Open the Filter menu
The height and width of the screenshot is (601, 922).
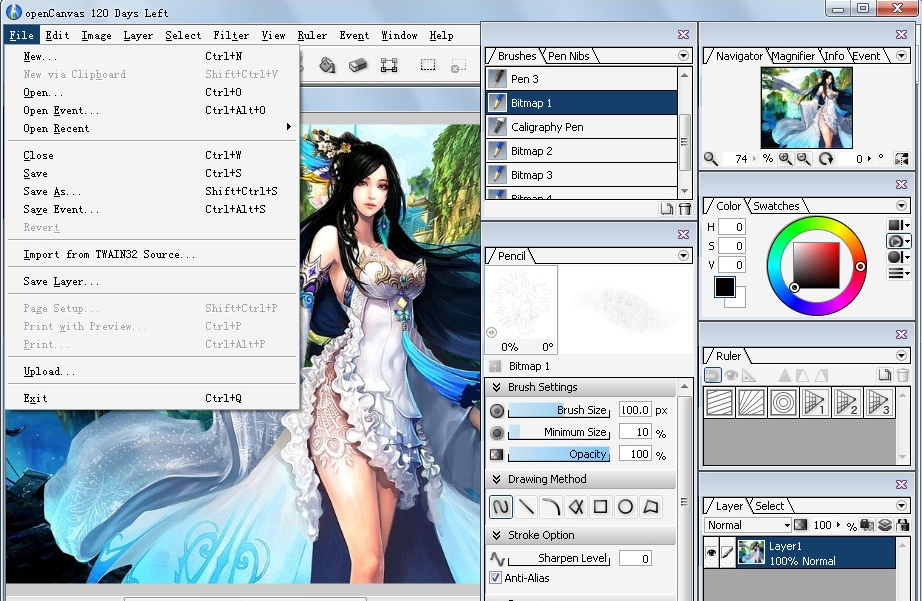click(231, 35)
